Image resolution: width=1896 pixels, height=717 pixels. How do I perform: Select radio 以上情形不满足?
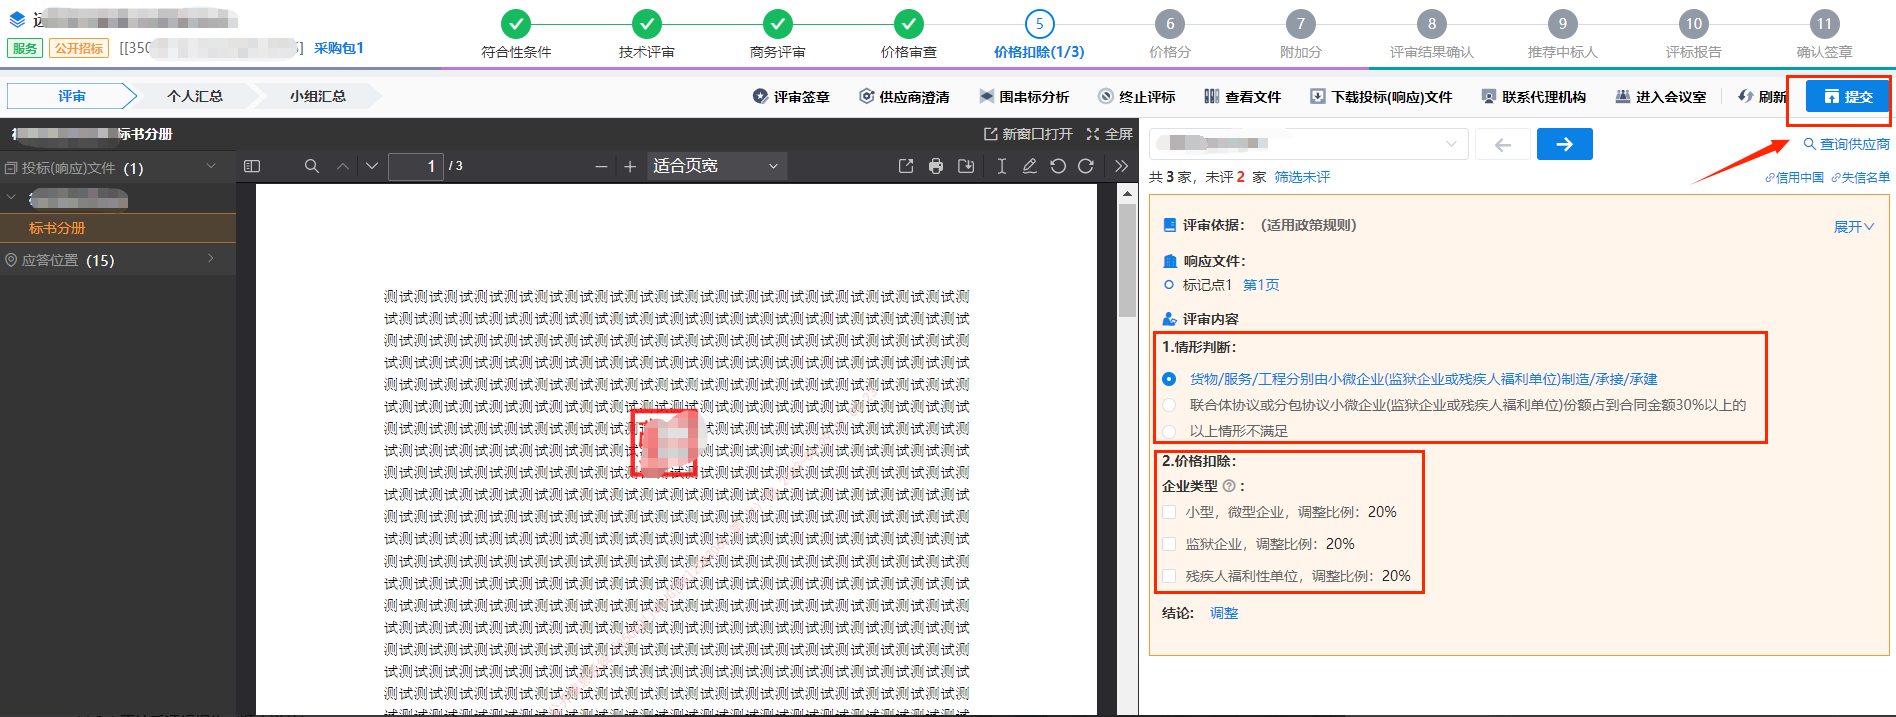pyautogui.click(x=1169, y=431)
